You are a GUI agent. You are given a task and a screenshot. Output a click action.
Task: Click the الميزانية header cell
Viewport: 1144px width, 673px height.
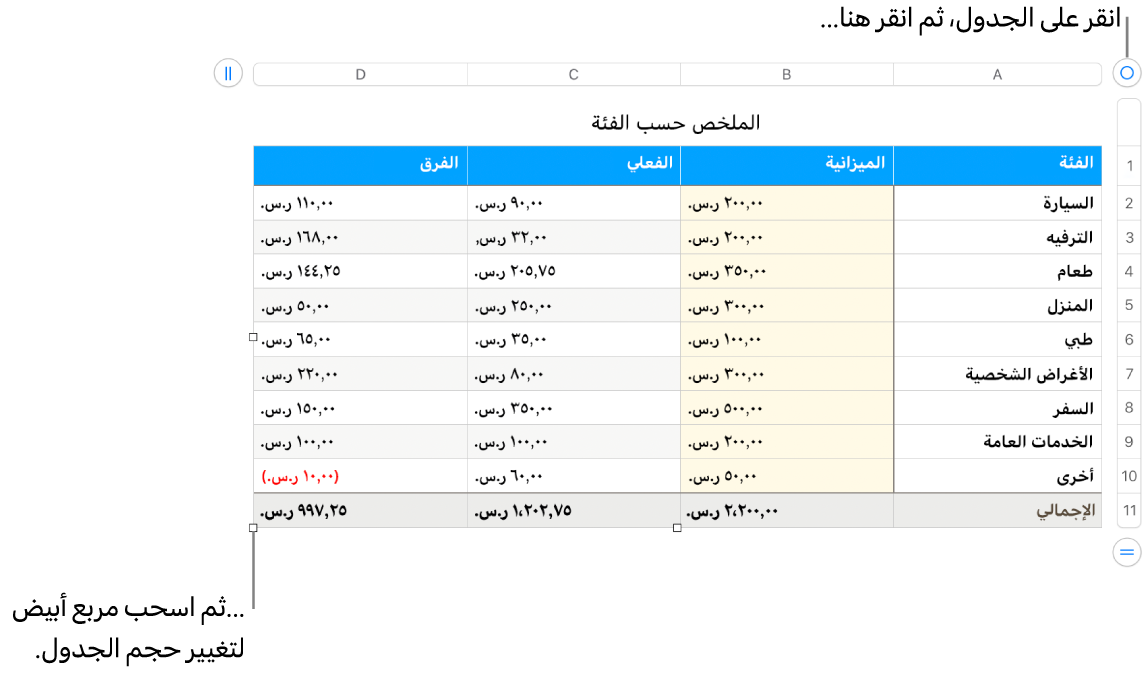coord(786,166)
